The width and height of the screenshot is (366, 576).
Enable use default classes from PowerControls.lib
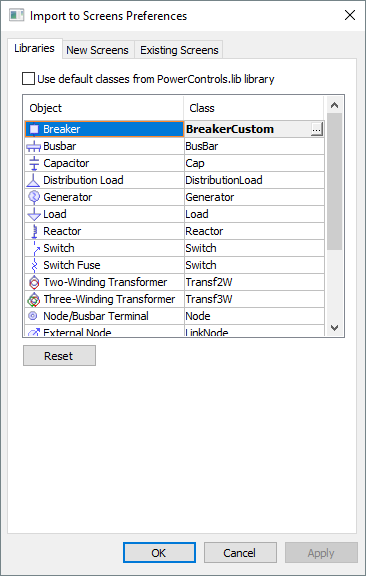click(28, 79)
